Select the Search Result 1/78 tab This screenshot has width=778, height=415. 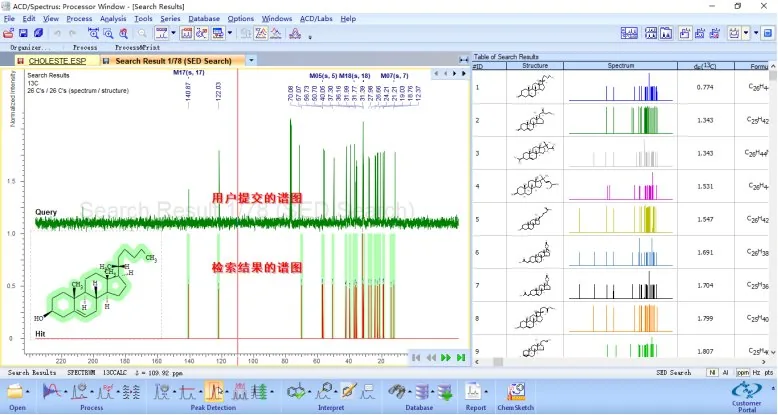pyautogui.click(x=173, y=61)
